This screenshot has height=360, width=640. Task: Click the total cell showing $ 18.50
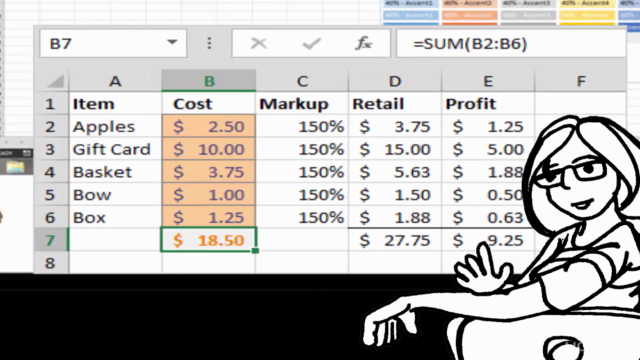pyautogui.click(x=209, y=240)
